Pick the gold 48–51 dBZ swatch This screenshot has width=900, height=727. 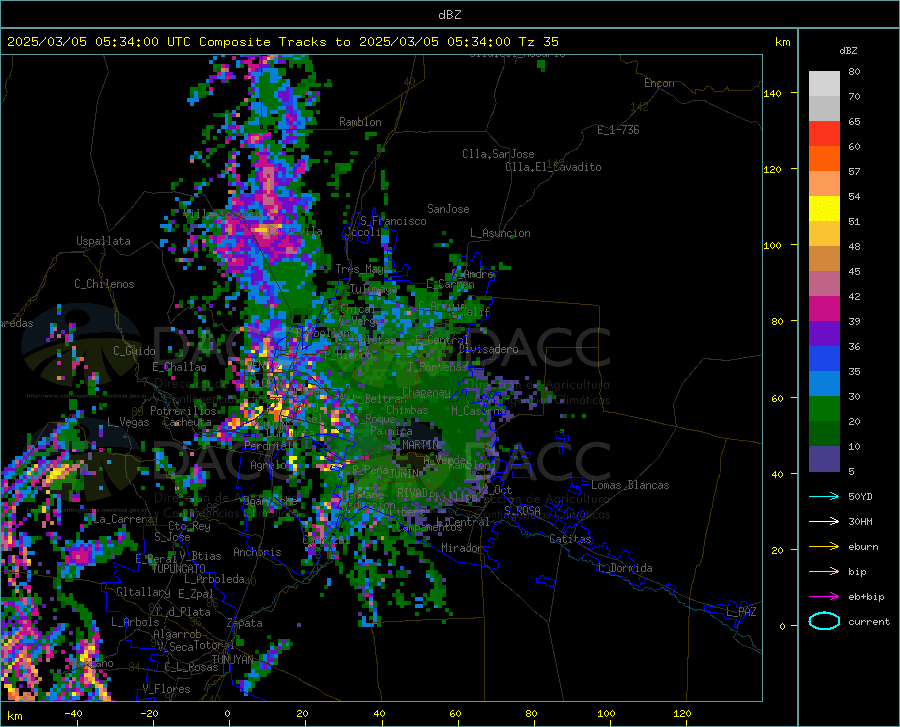click(x=824, y=234)
